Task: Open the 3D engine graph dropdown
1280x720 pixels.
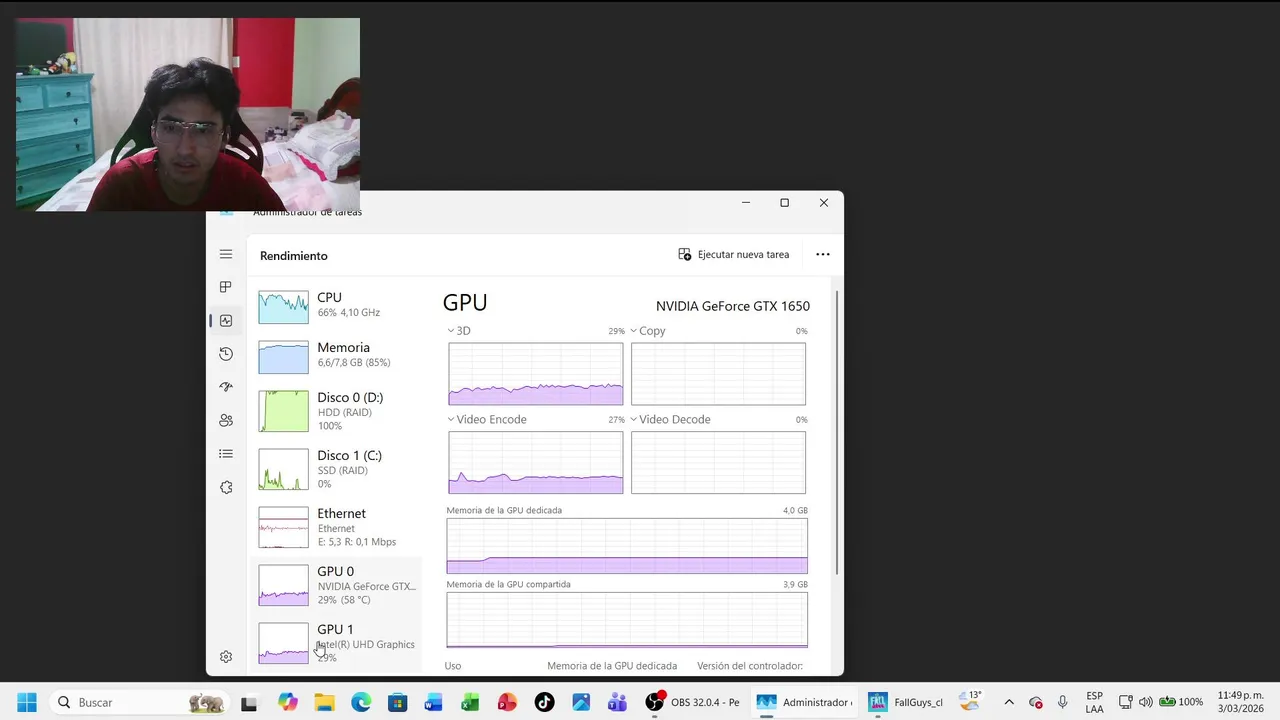Action: coord(459,331)
